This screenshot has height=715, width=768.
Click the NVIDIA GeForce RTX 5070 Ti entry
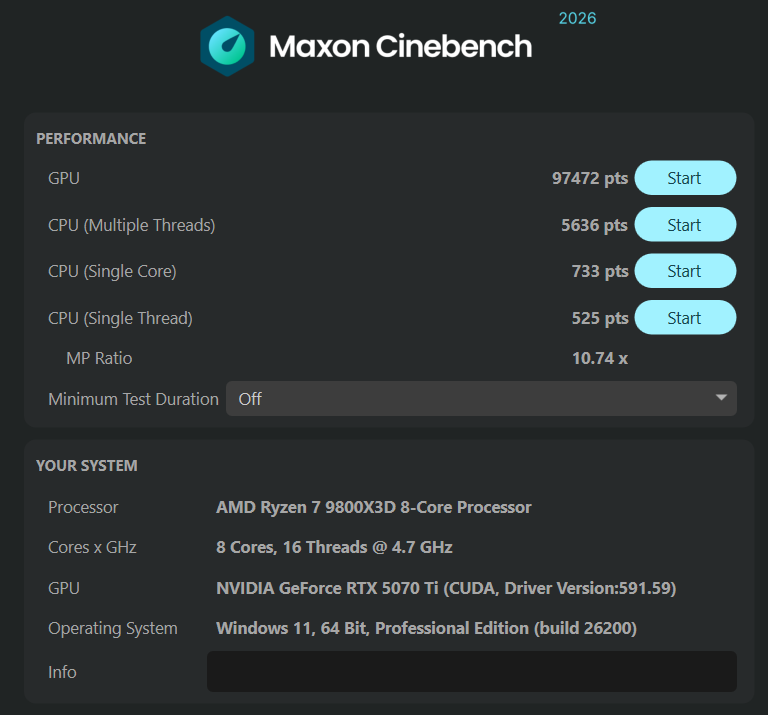click(446, 588)
